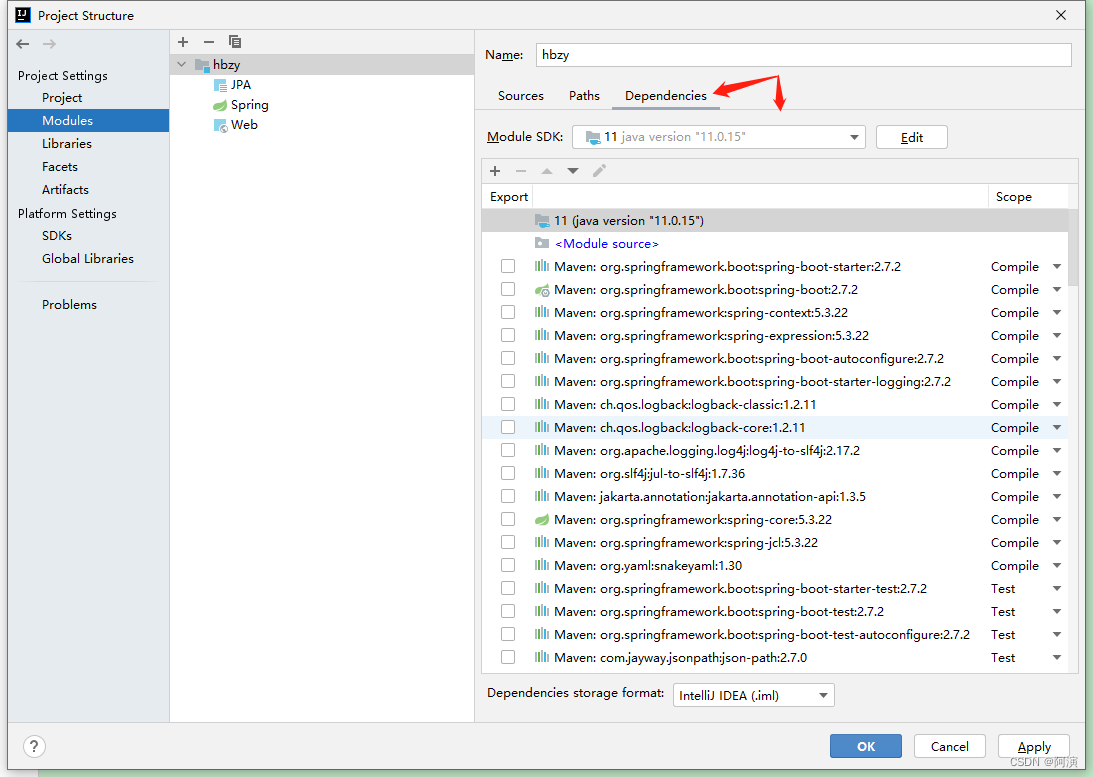Move dependency up with the up arrow

547,171
